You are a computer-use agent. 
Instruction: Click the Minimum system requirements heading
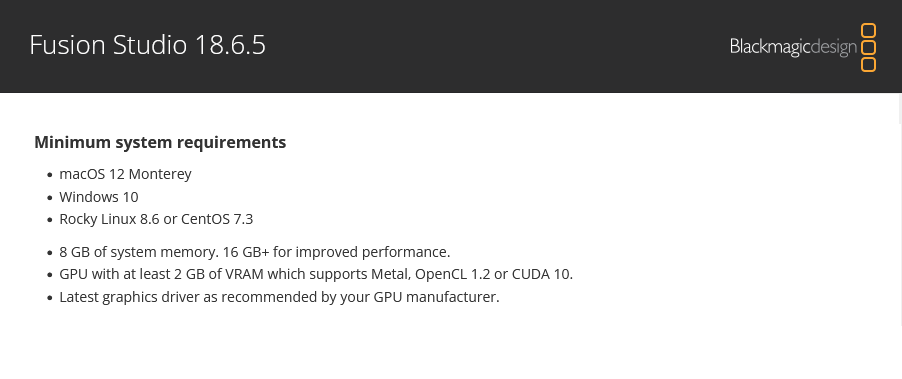(x=160, y=142)
